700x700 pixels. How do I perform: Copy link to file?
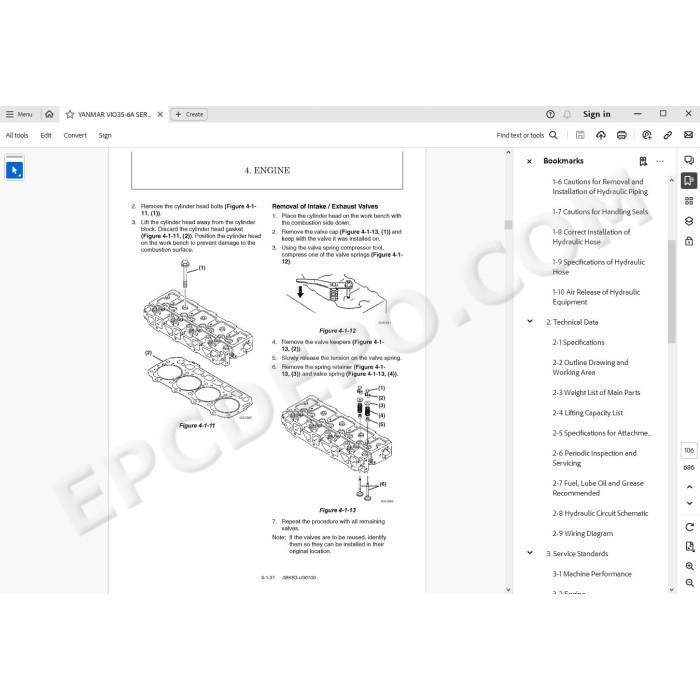tap(667, 135)
